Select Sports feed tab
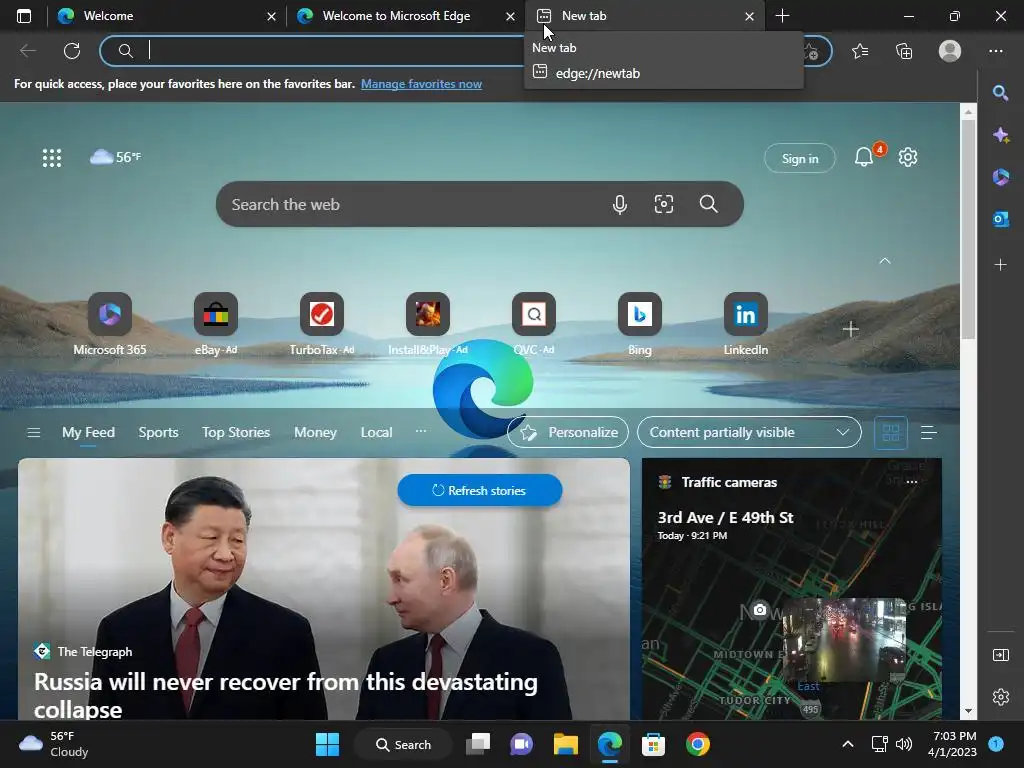The width and height of the screenshot is (1024, 768). (x=158, y=432)
